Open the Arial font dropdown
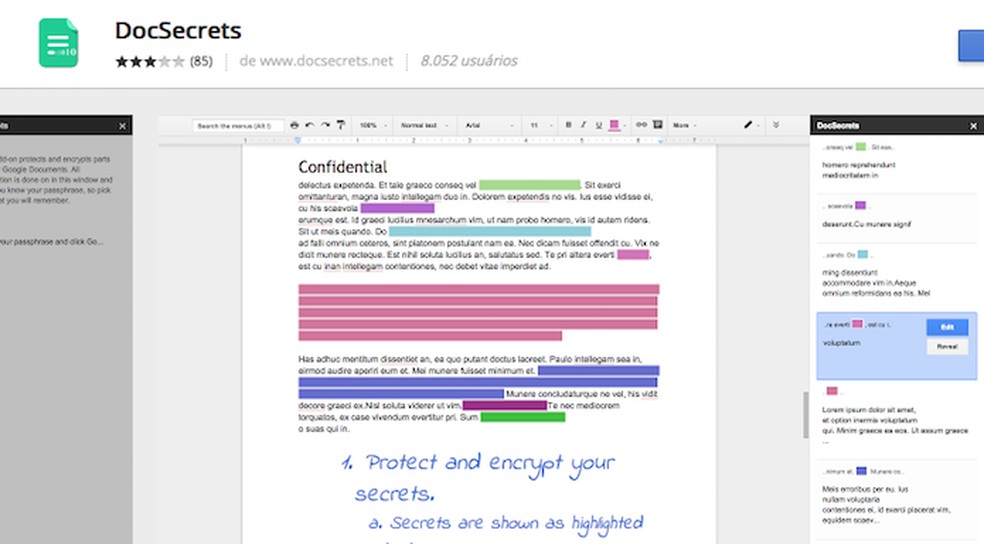Image resolution: width=984 pixels, height=544 pixels. coord(489,125)
